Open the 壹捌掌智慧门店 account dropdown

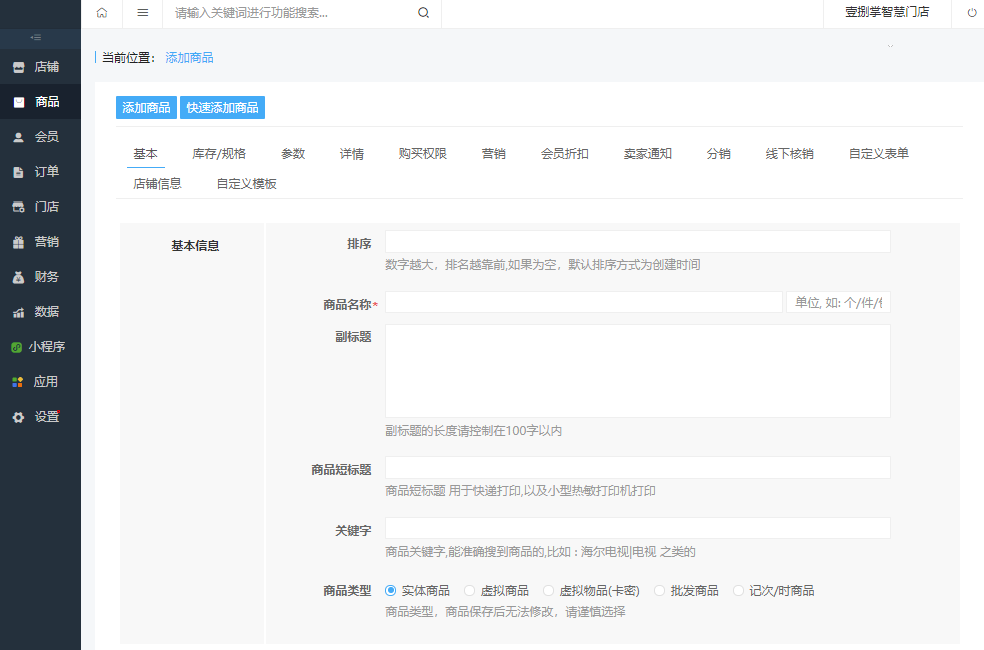(x=887, y=13)
